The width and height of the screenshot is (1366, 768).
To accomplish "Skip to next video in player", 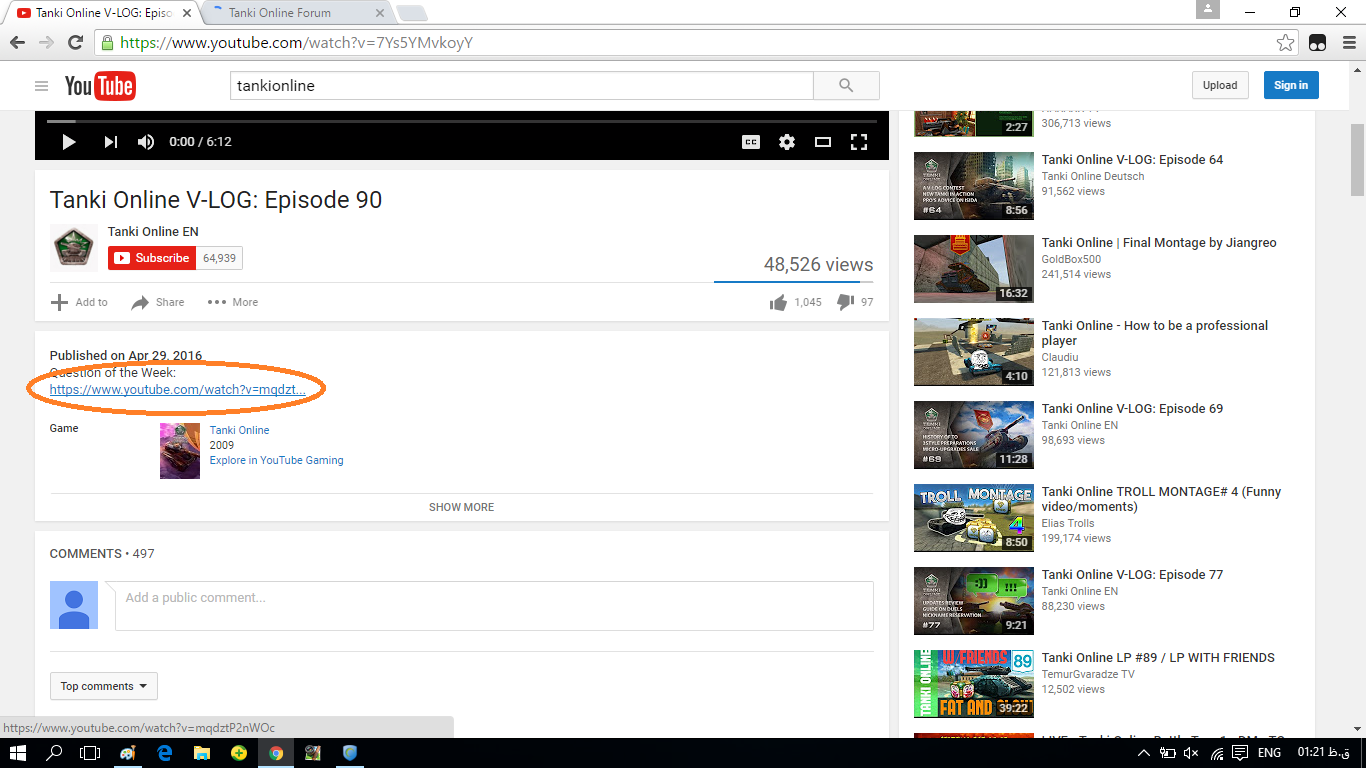I will pos(110,142).
